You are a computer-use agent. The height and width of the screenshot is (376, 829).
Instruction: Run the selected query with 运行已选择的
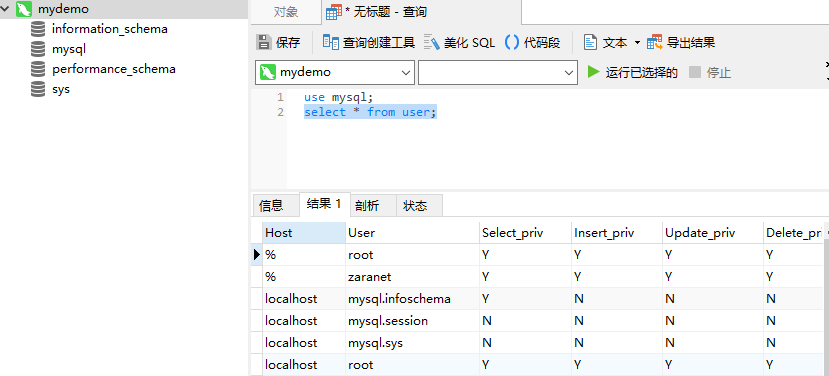633,72
